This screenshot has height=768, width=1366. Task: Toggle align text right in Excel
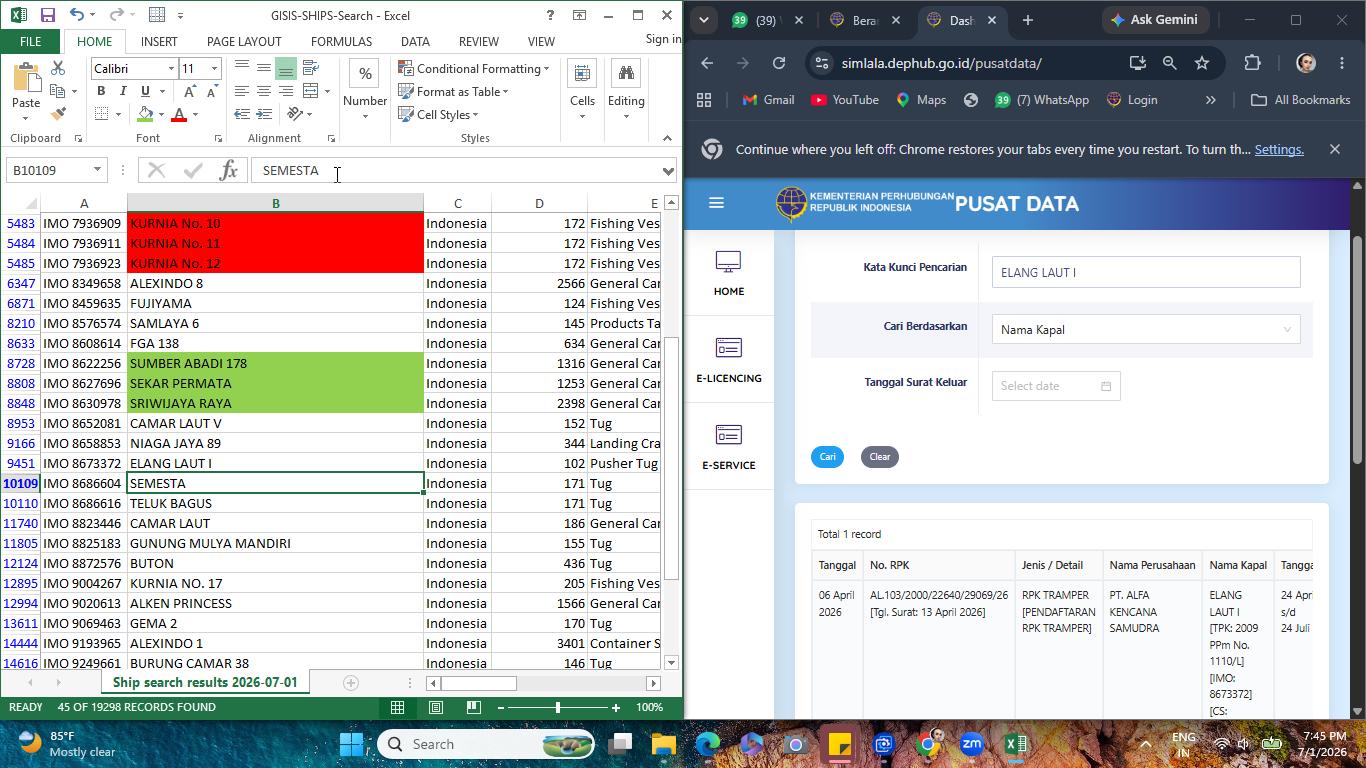pos(286,91)
